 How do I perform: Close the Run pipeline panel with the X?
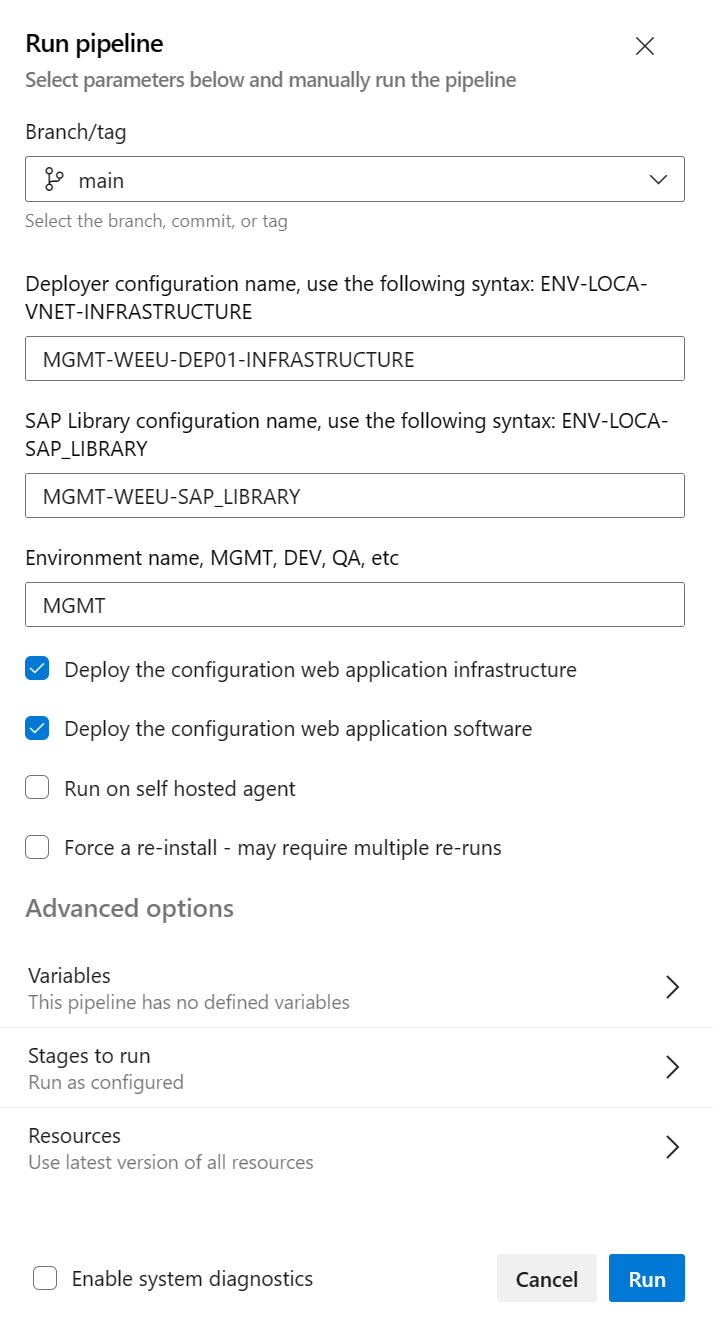point(644,46)
